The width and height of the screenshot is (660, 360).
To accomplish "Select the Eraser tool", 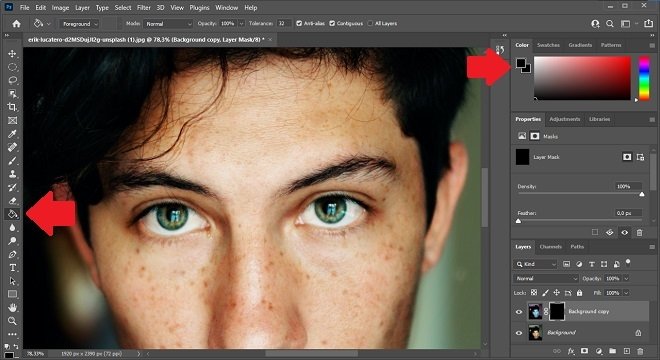I will 12,201.
